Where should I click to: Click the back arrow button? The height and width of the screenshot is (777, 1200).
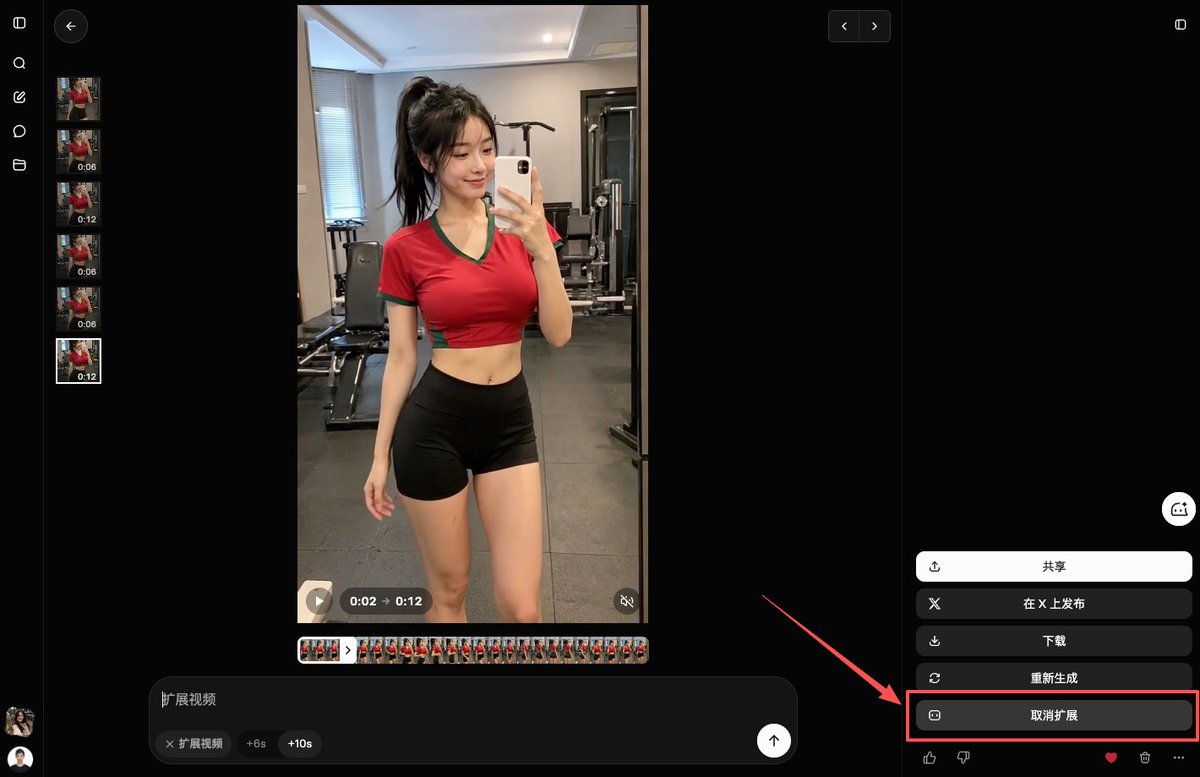(71, 27)
